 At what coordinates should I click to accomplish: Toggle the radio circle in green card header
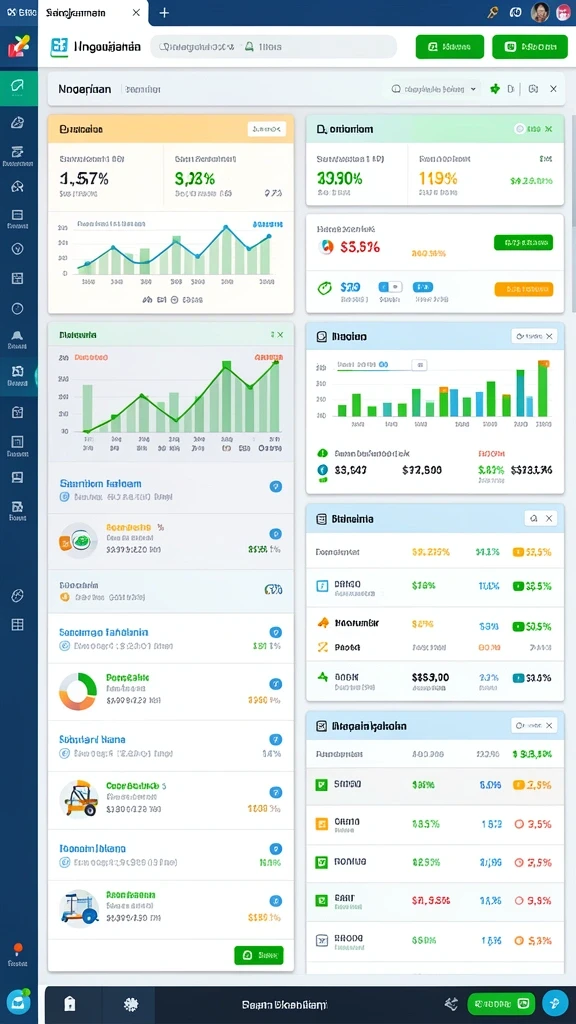pos(519,129)
